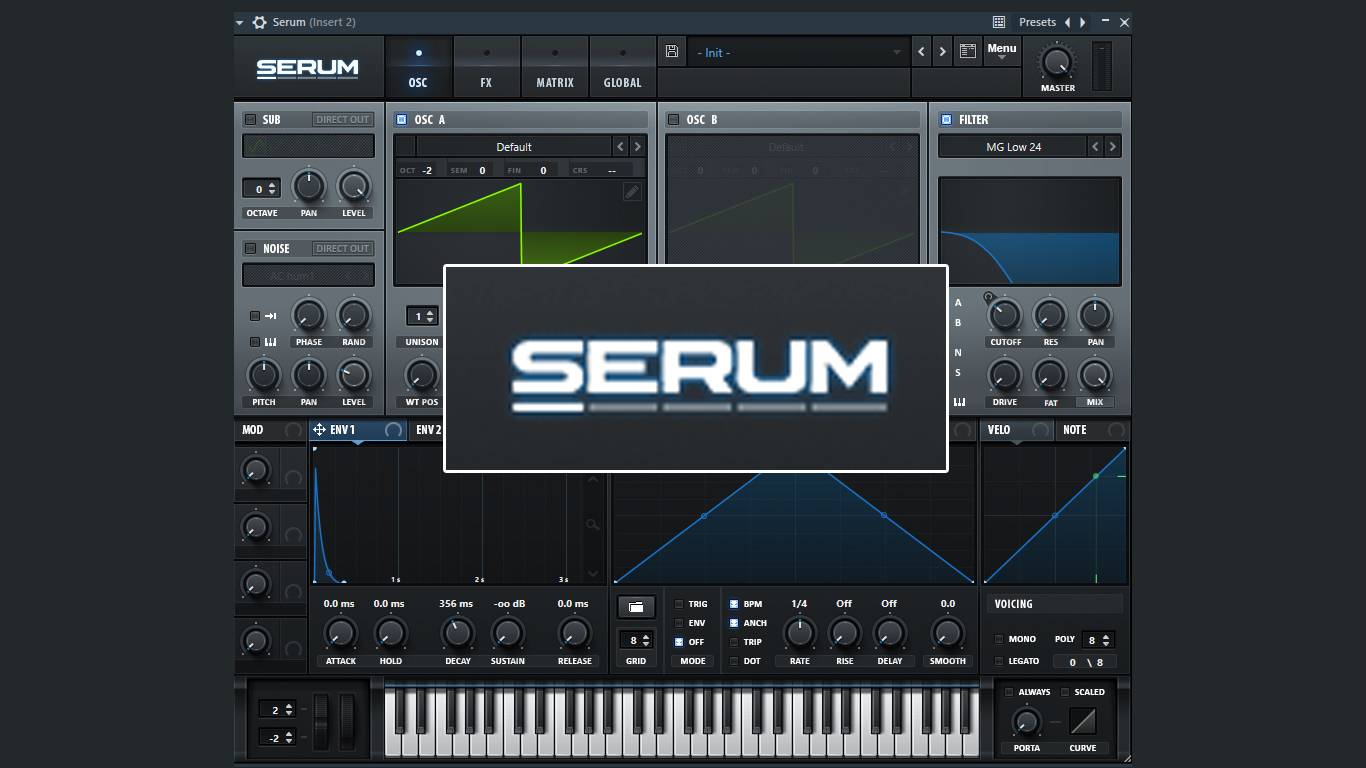
Task: Click the ENV1 drag-to-assign crosshair icon
Action: [319, 430]
